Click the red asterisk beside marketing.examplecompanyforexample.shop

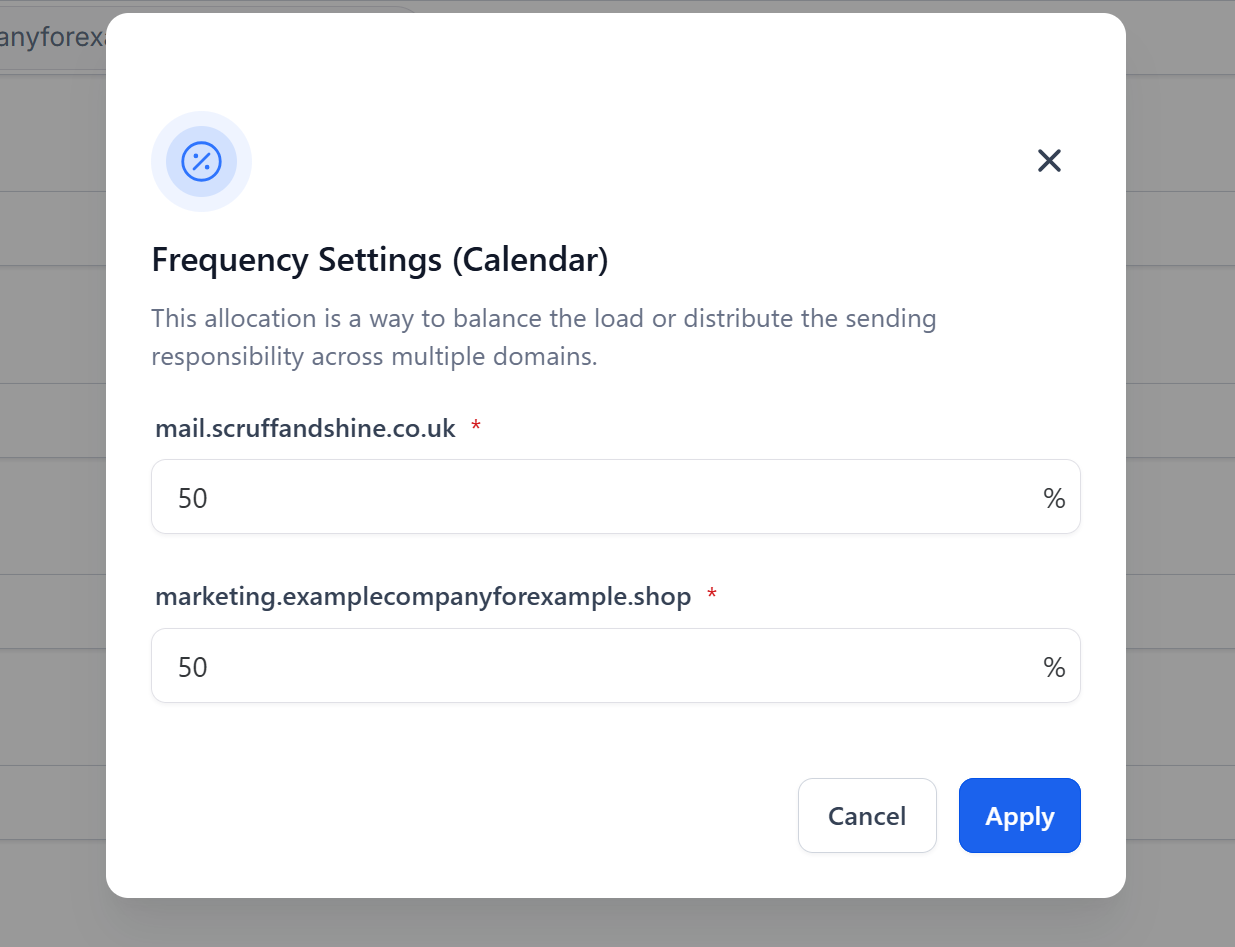coord(711,595)
